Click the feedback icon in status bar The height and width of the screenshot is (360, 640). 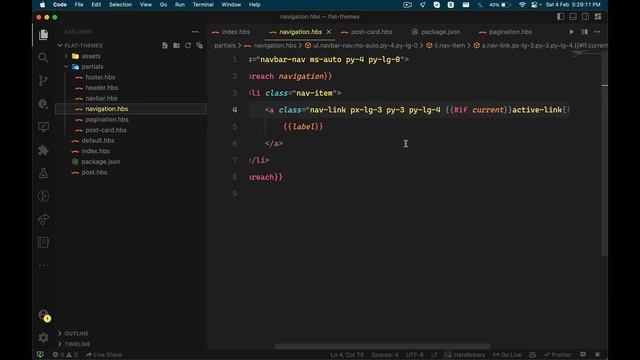coord(583,355)
